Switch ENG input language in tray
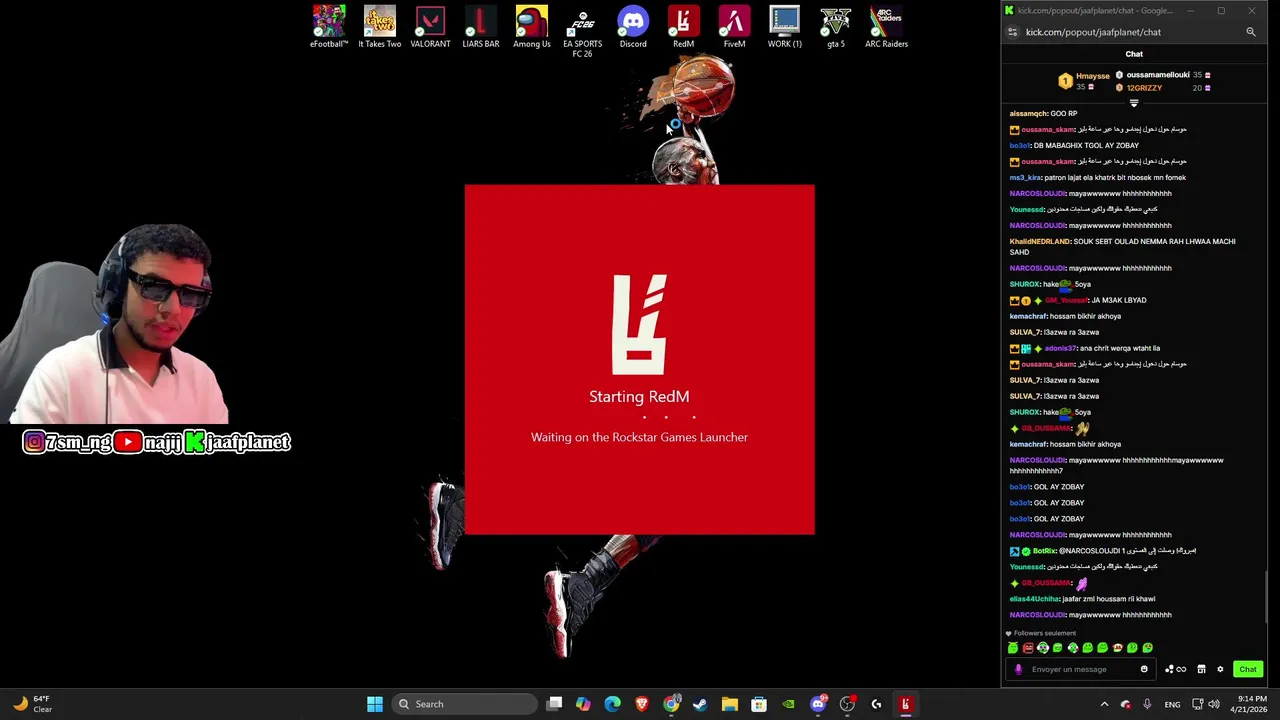Viewport: 1280px width, 720px height. click(x=1172, y=704)
